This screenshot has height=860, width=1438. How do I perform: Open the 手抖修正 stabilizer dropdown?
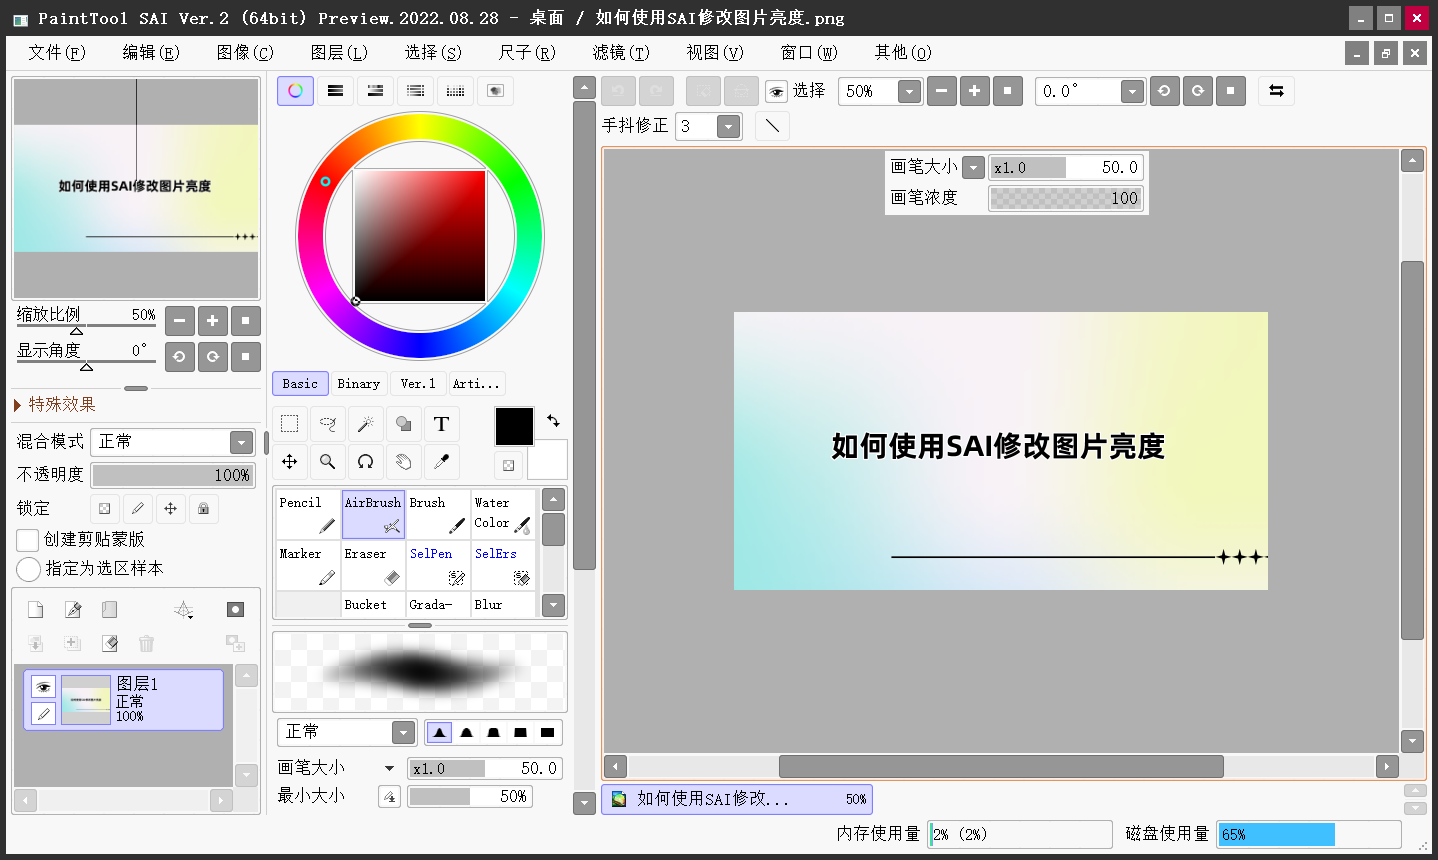[729, 126]
